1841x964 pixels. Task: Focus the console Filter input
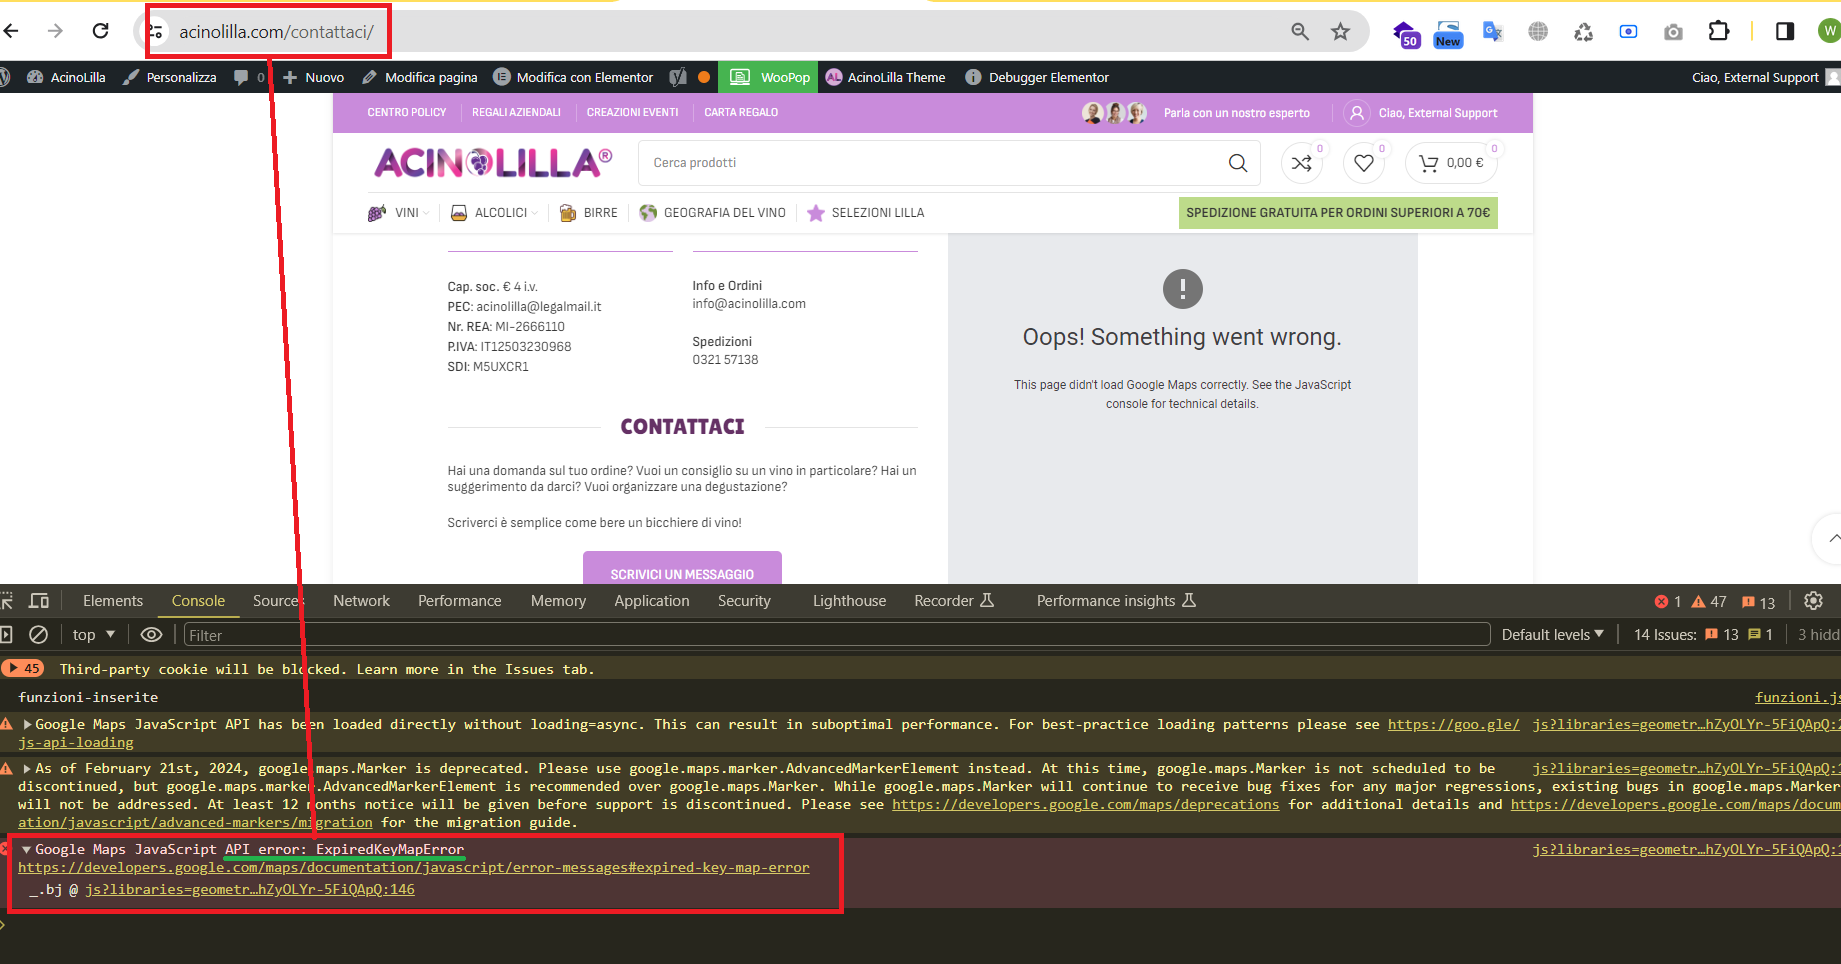click(837, 635)
